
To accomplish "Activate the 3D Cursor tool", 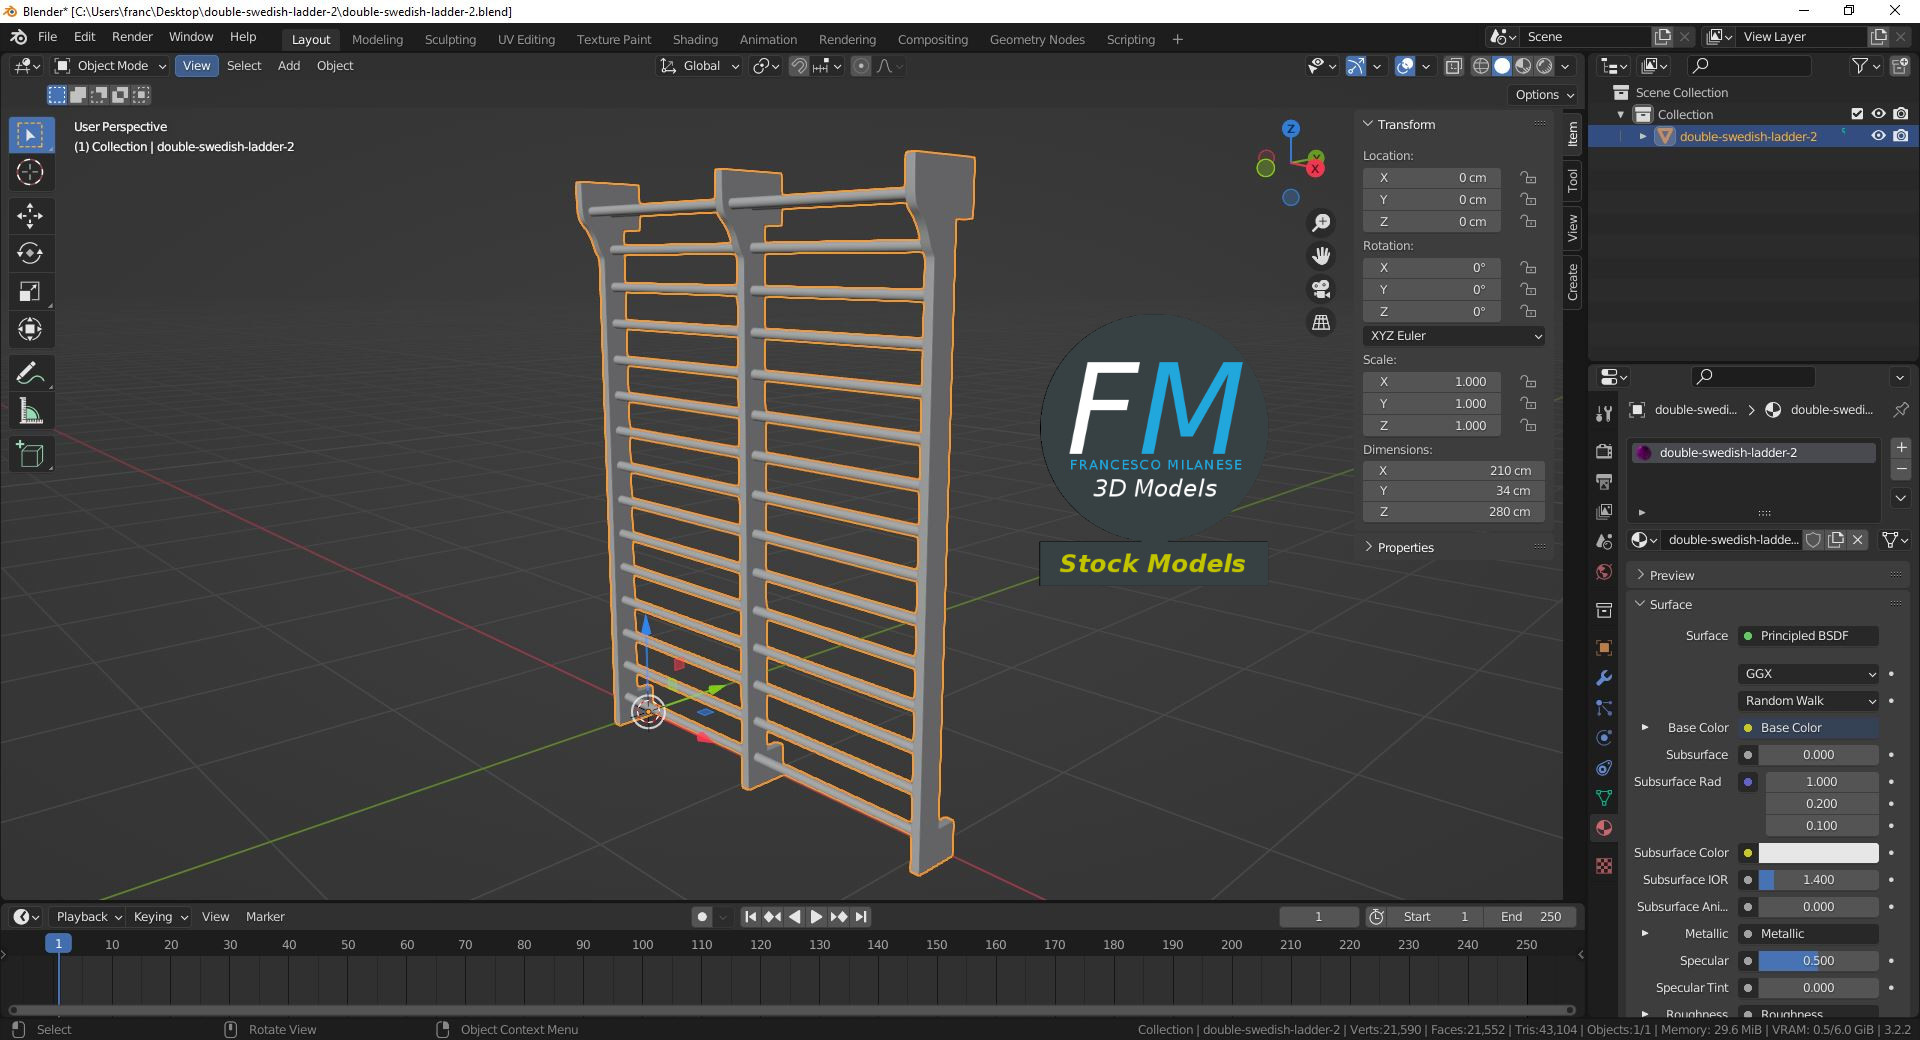I will click(x=31, y=172).
